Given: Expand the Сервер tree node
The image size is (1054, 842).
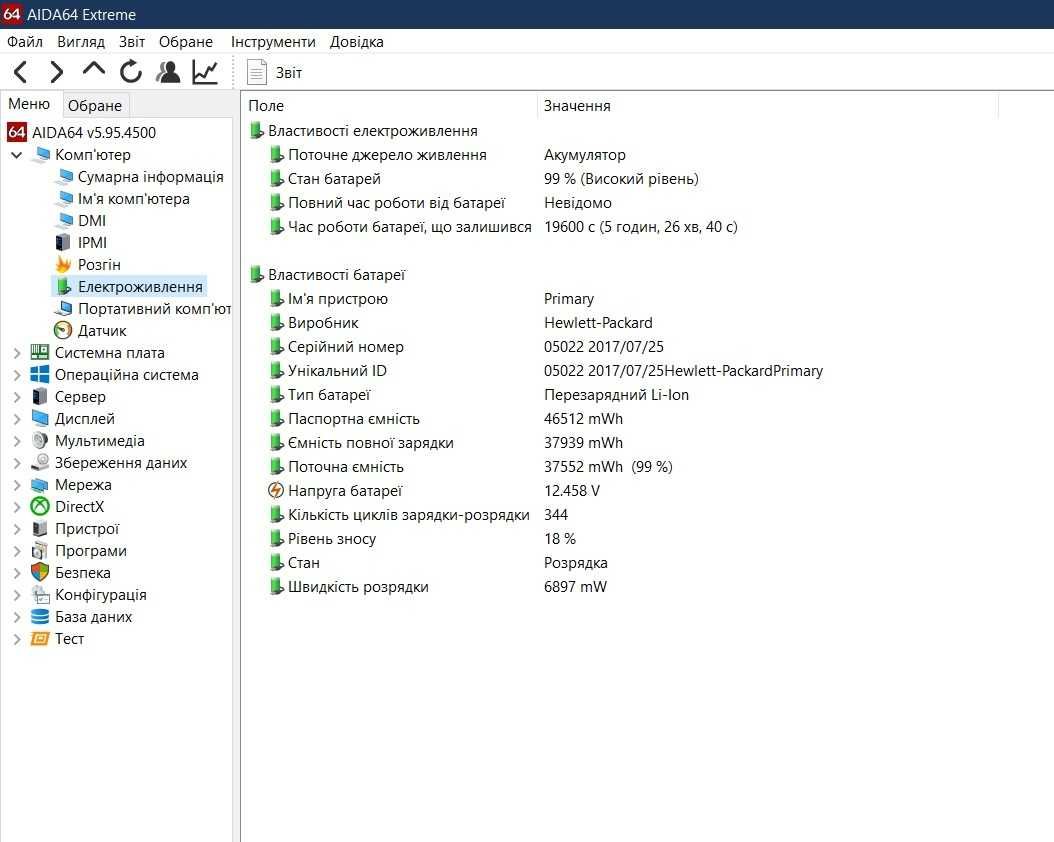Looking at the screenshot, I should tap(17, 397).
